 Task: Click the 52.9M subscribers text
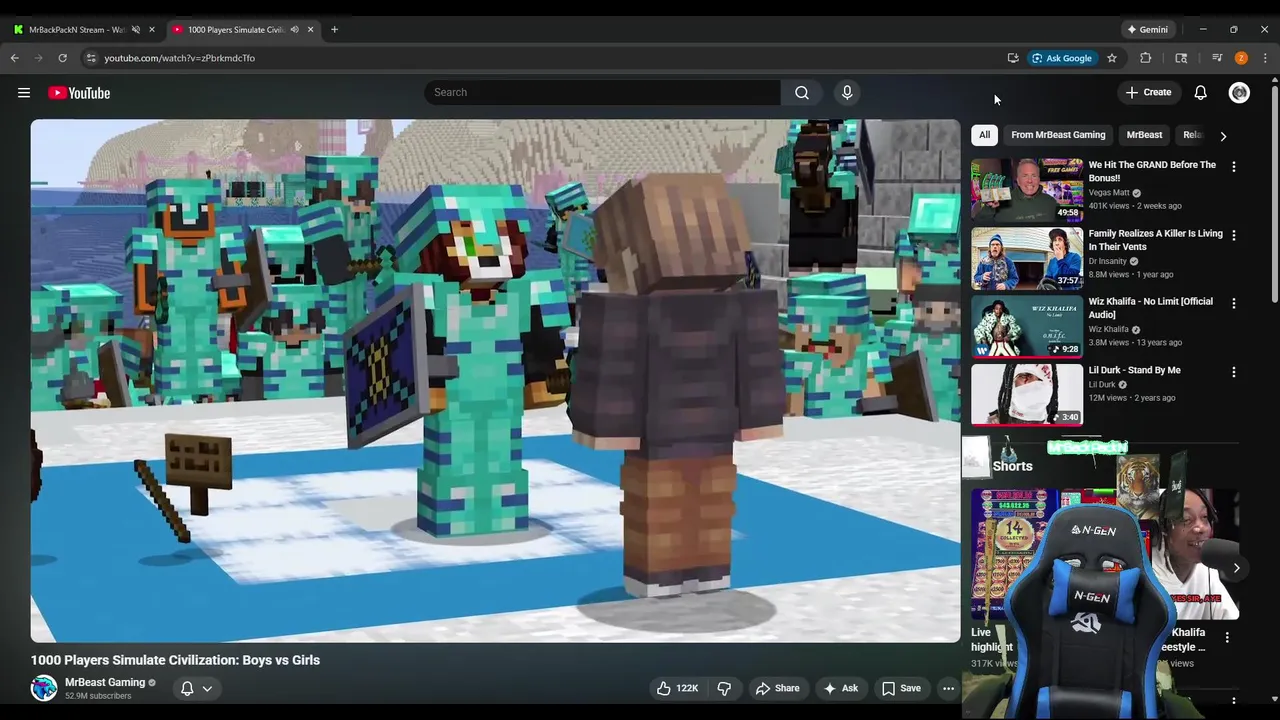pyautogui.click(x=98, y=696)
